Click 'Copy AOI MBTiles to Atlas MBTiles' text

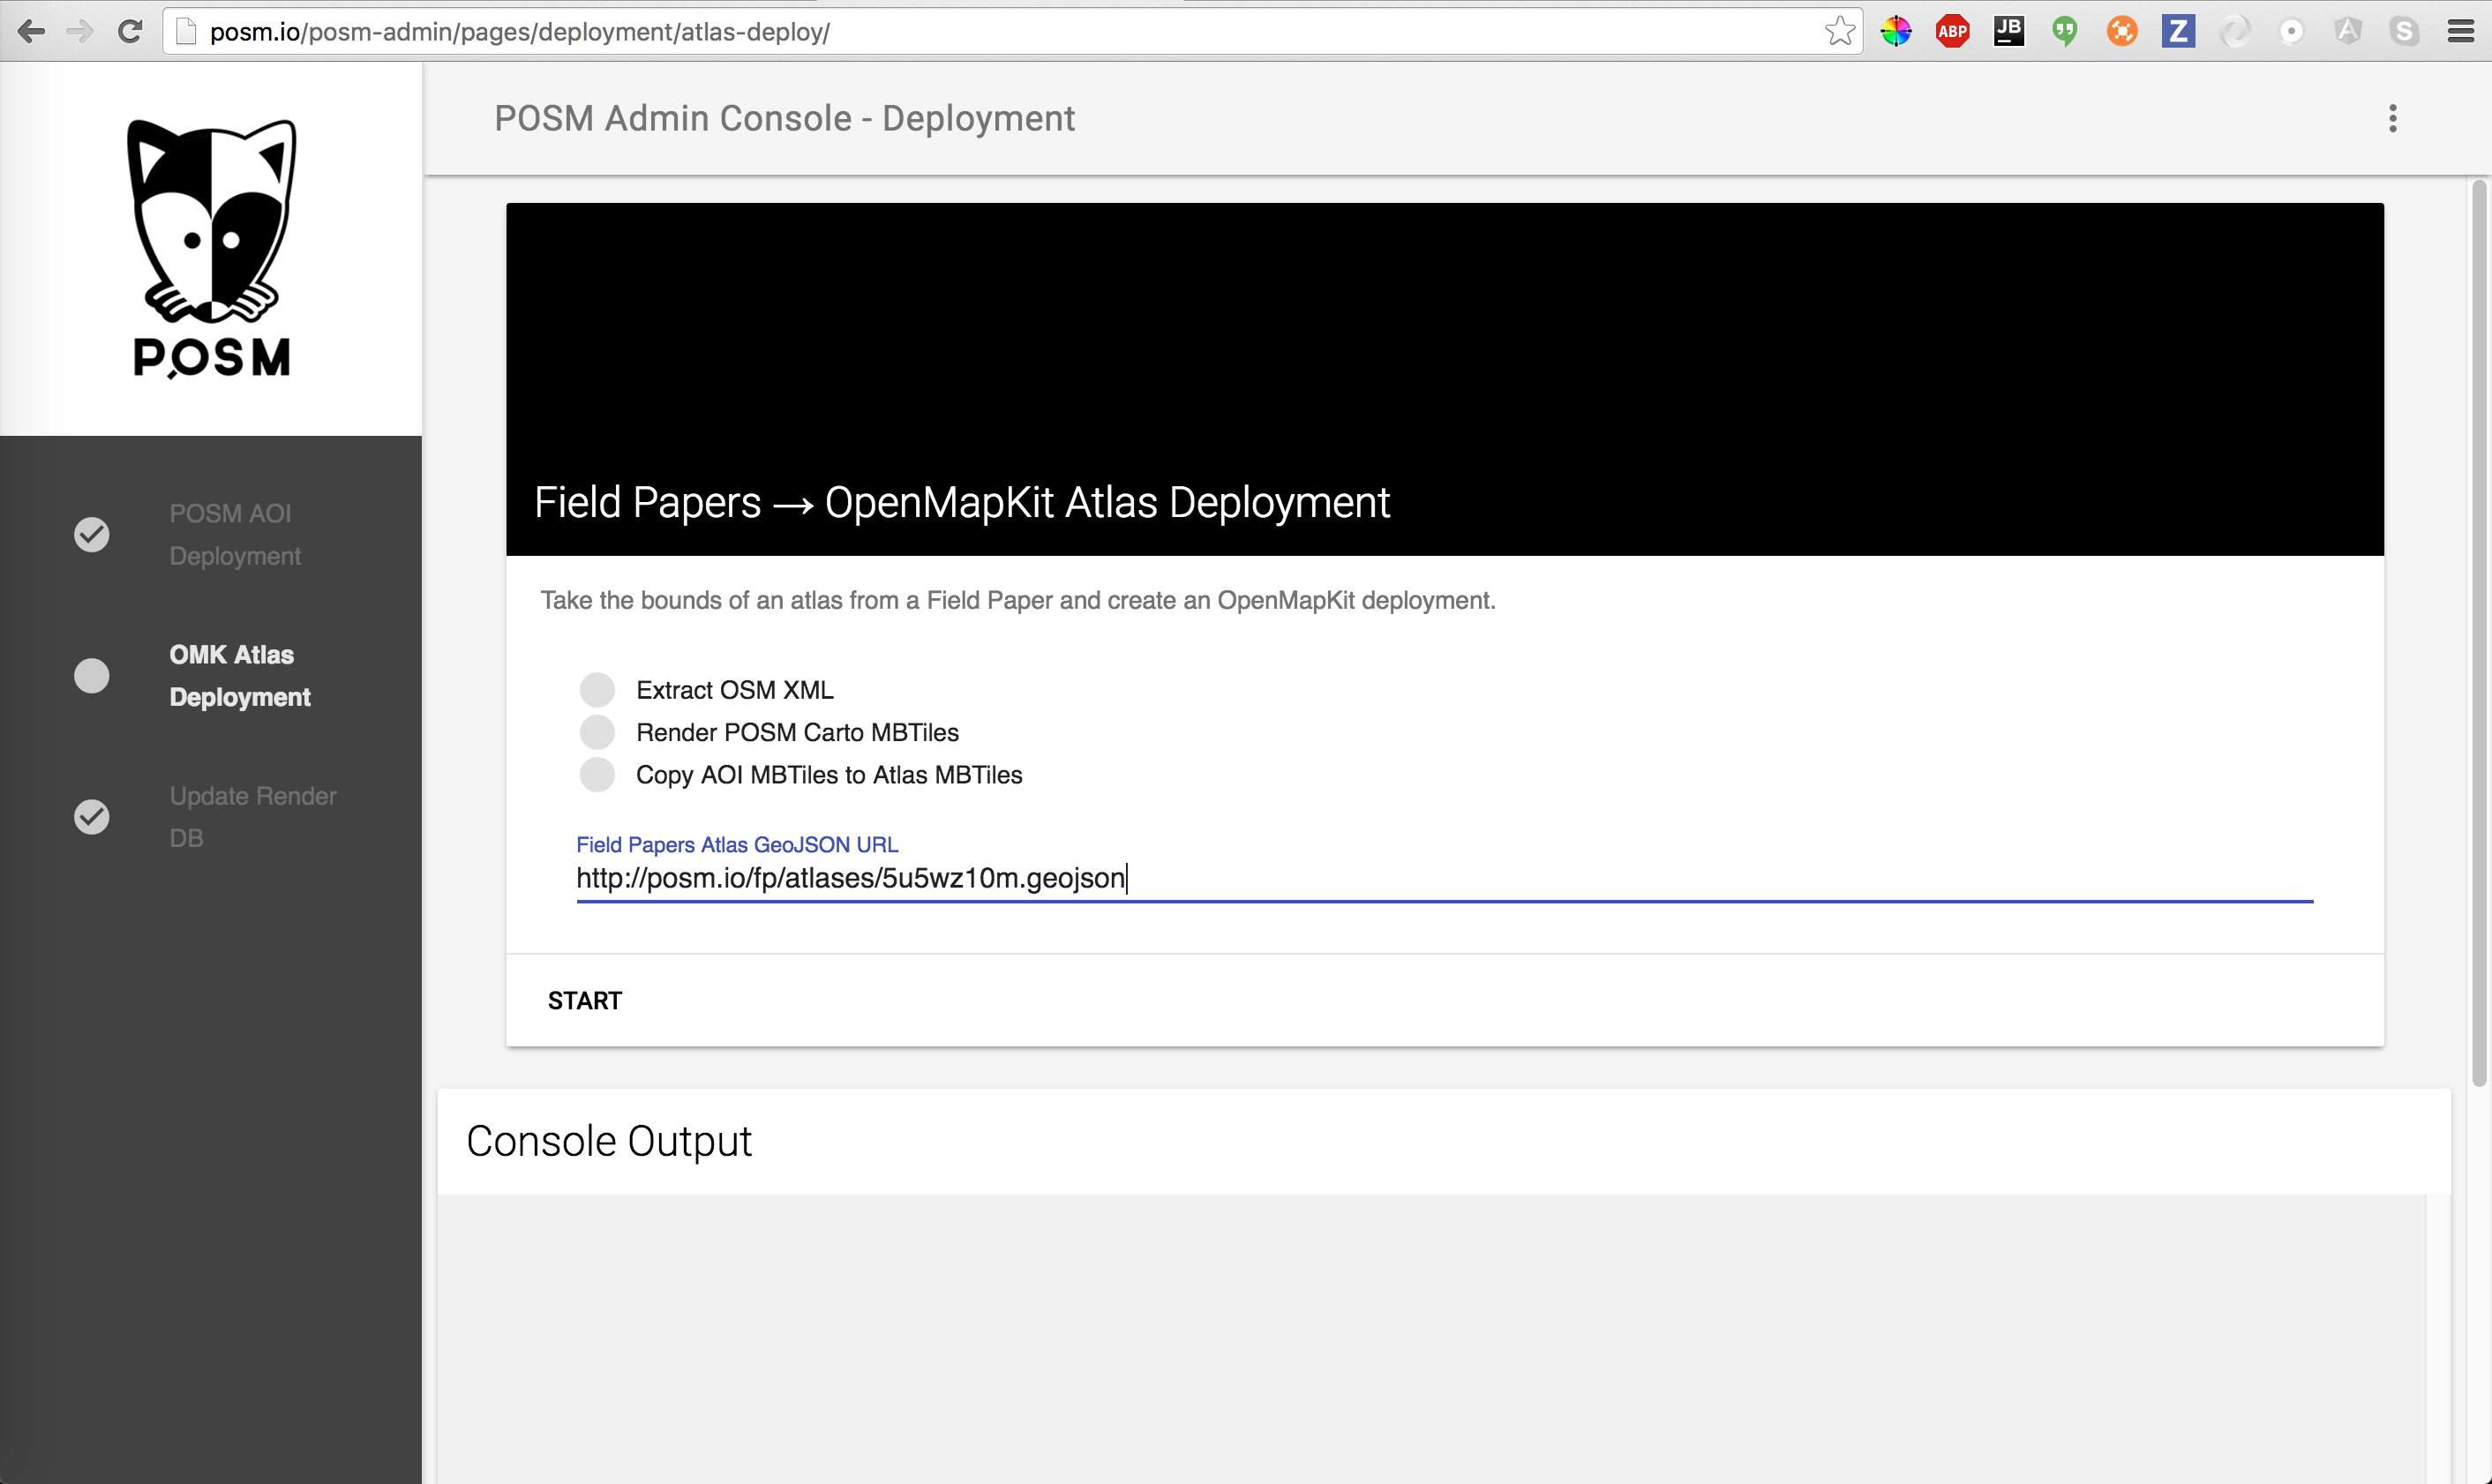point(829,775)
